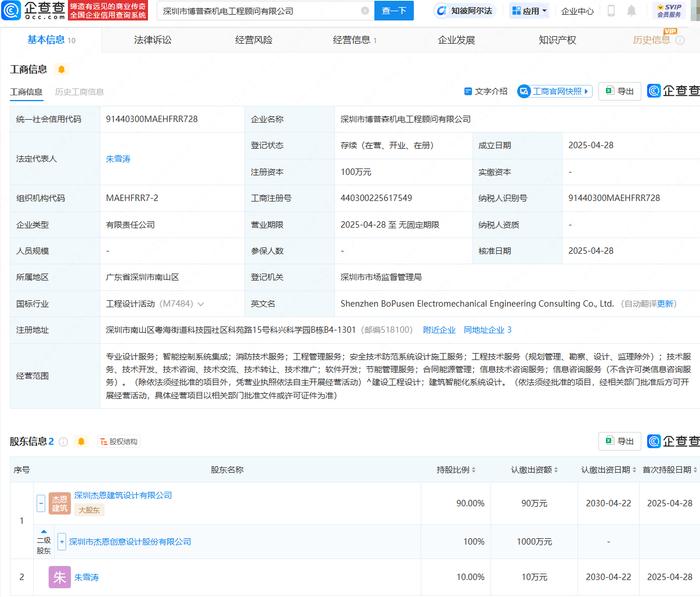Open 同地址企业 3 link
This screenshot has height=597, width=700.
[x=488, y=330]
